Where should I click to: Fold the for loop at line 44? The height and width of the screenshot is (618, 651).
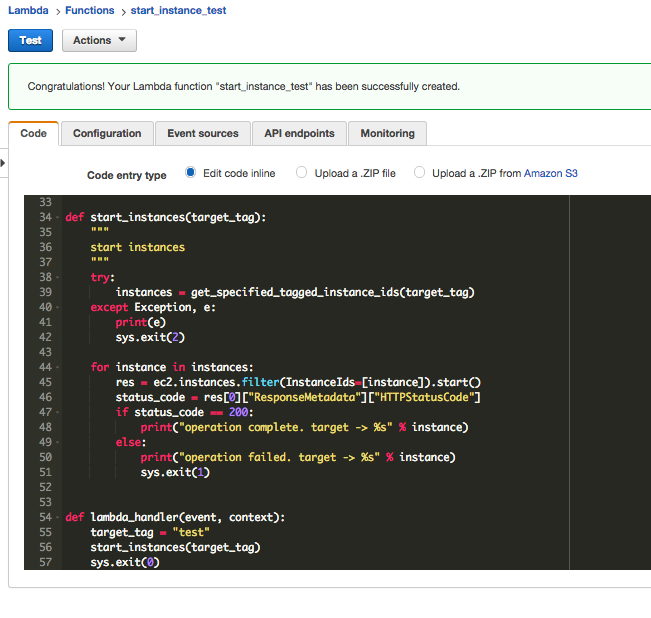[56, 367]
